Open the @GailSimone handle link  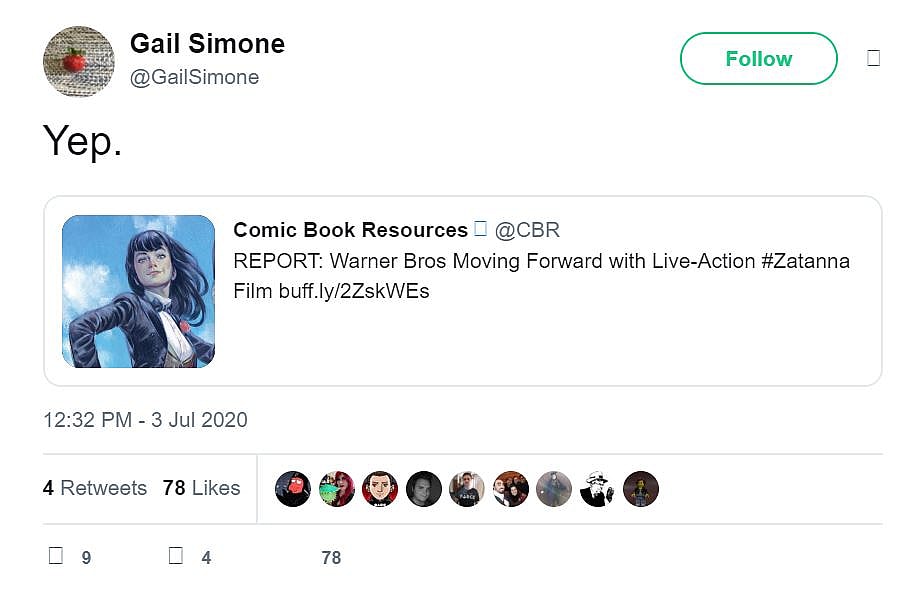pos(194,77)
